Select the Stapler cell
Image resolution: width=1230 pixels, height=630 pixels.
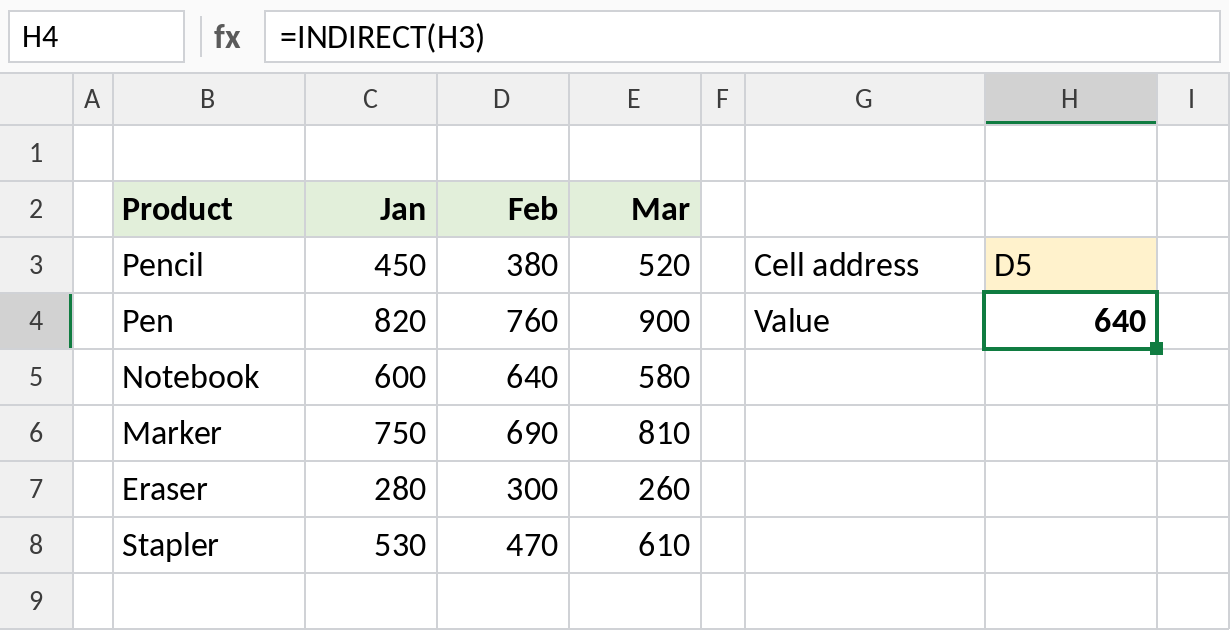pos(209,545)
